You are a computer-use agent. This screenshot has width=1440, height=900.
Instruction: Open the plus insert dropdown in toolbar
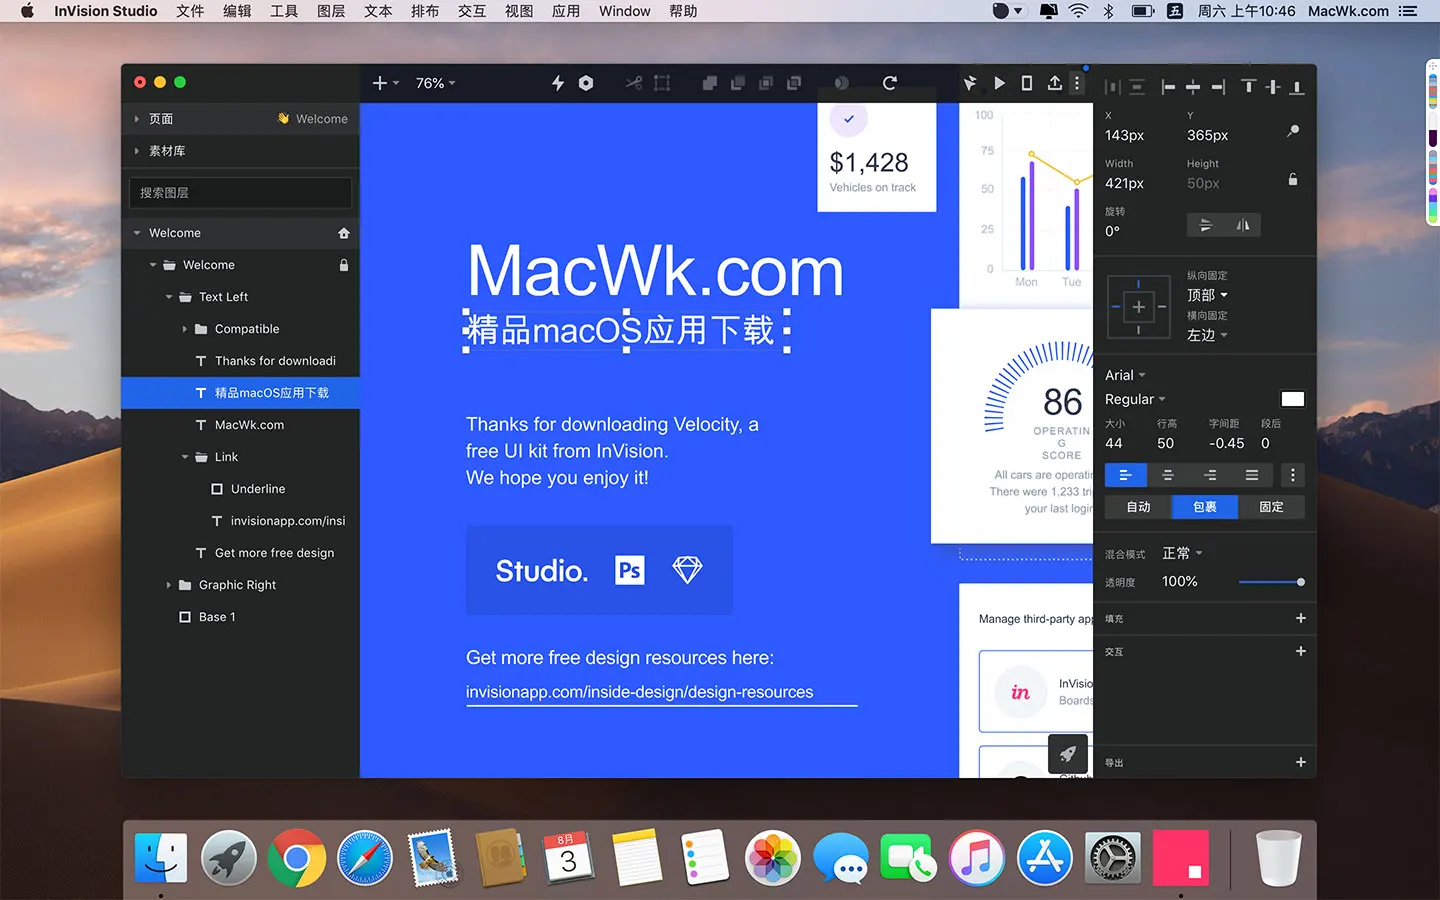tap(385, 83)
